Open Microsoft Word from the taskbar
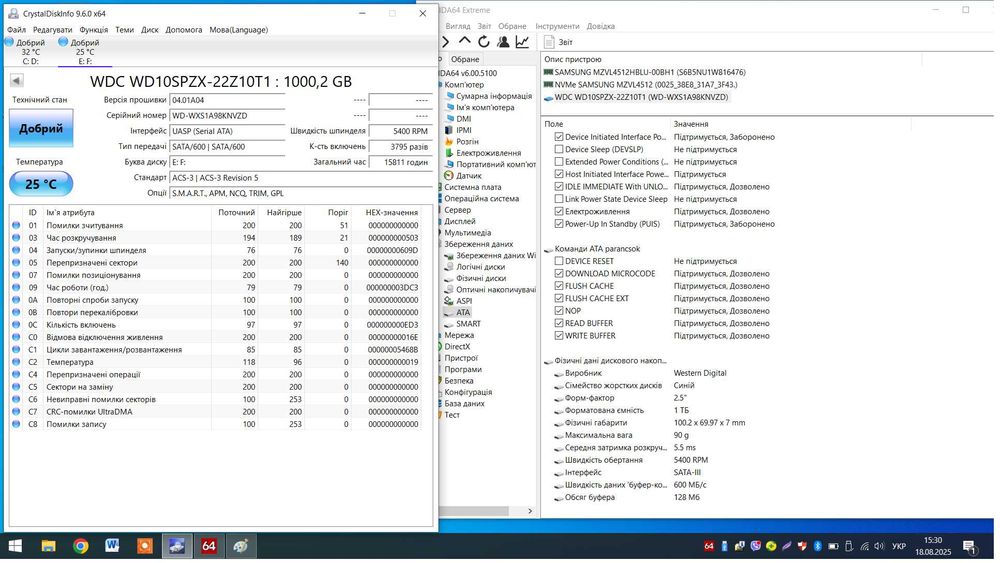This screenshot has width=1000, height=563. pyautogui.click(x=112, y=546)
